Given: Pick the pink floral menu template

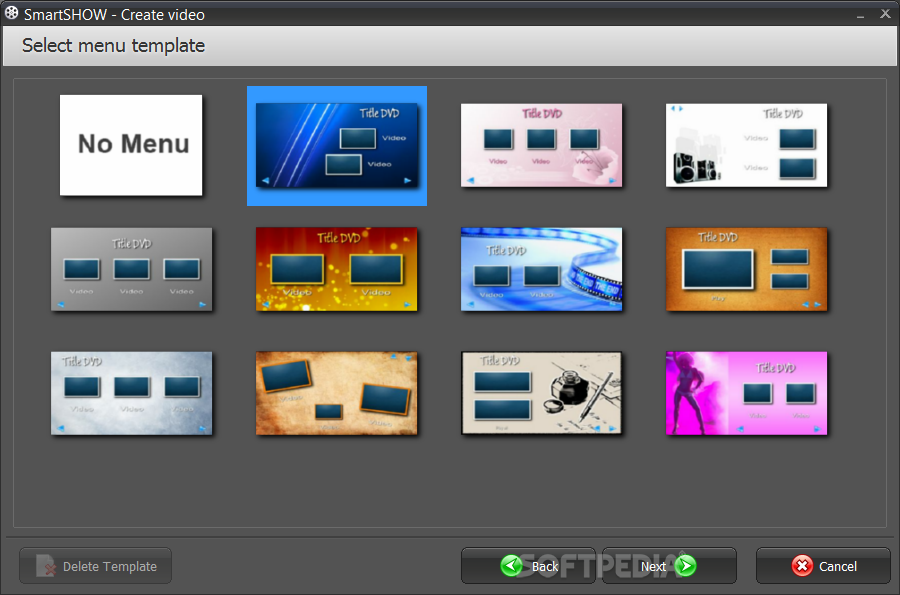Looking at the screenshot, I should tap(541, 145).
